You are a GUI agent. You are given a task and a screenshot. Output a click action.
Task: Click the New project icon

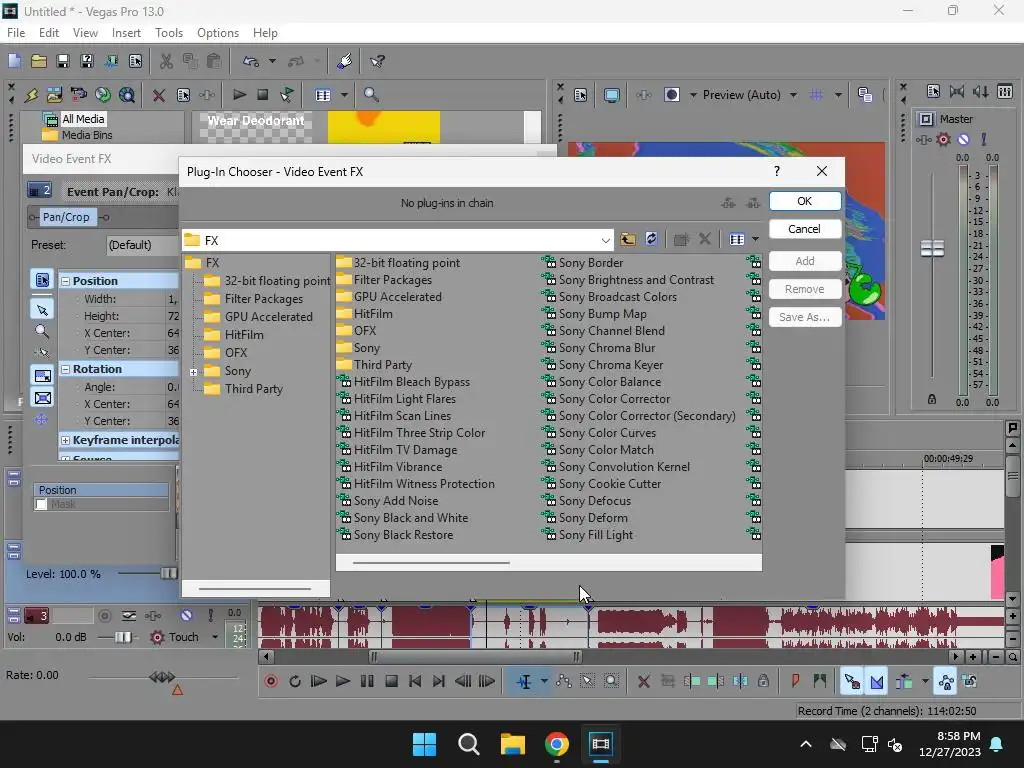tap(14, 61)
